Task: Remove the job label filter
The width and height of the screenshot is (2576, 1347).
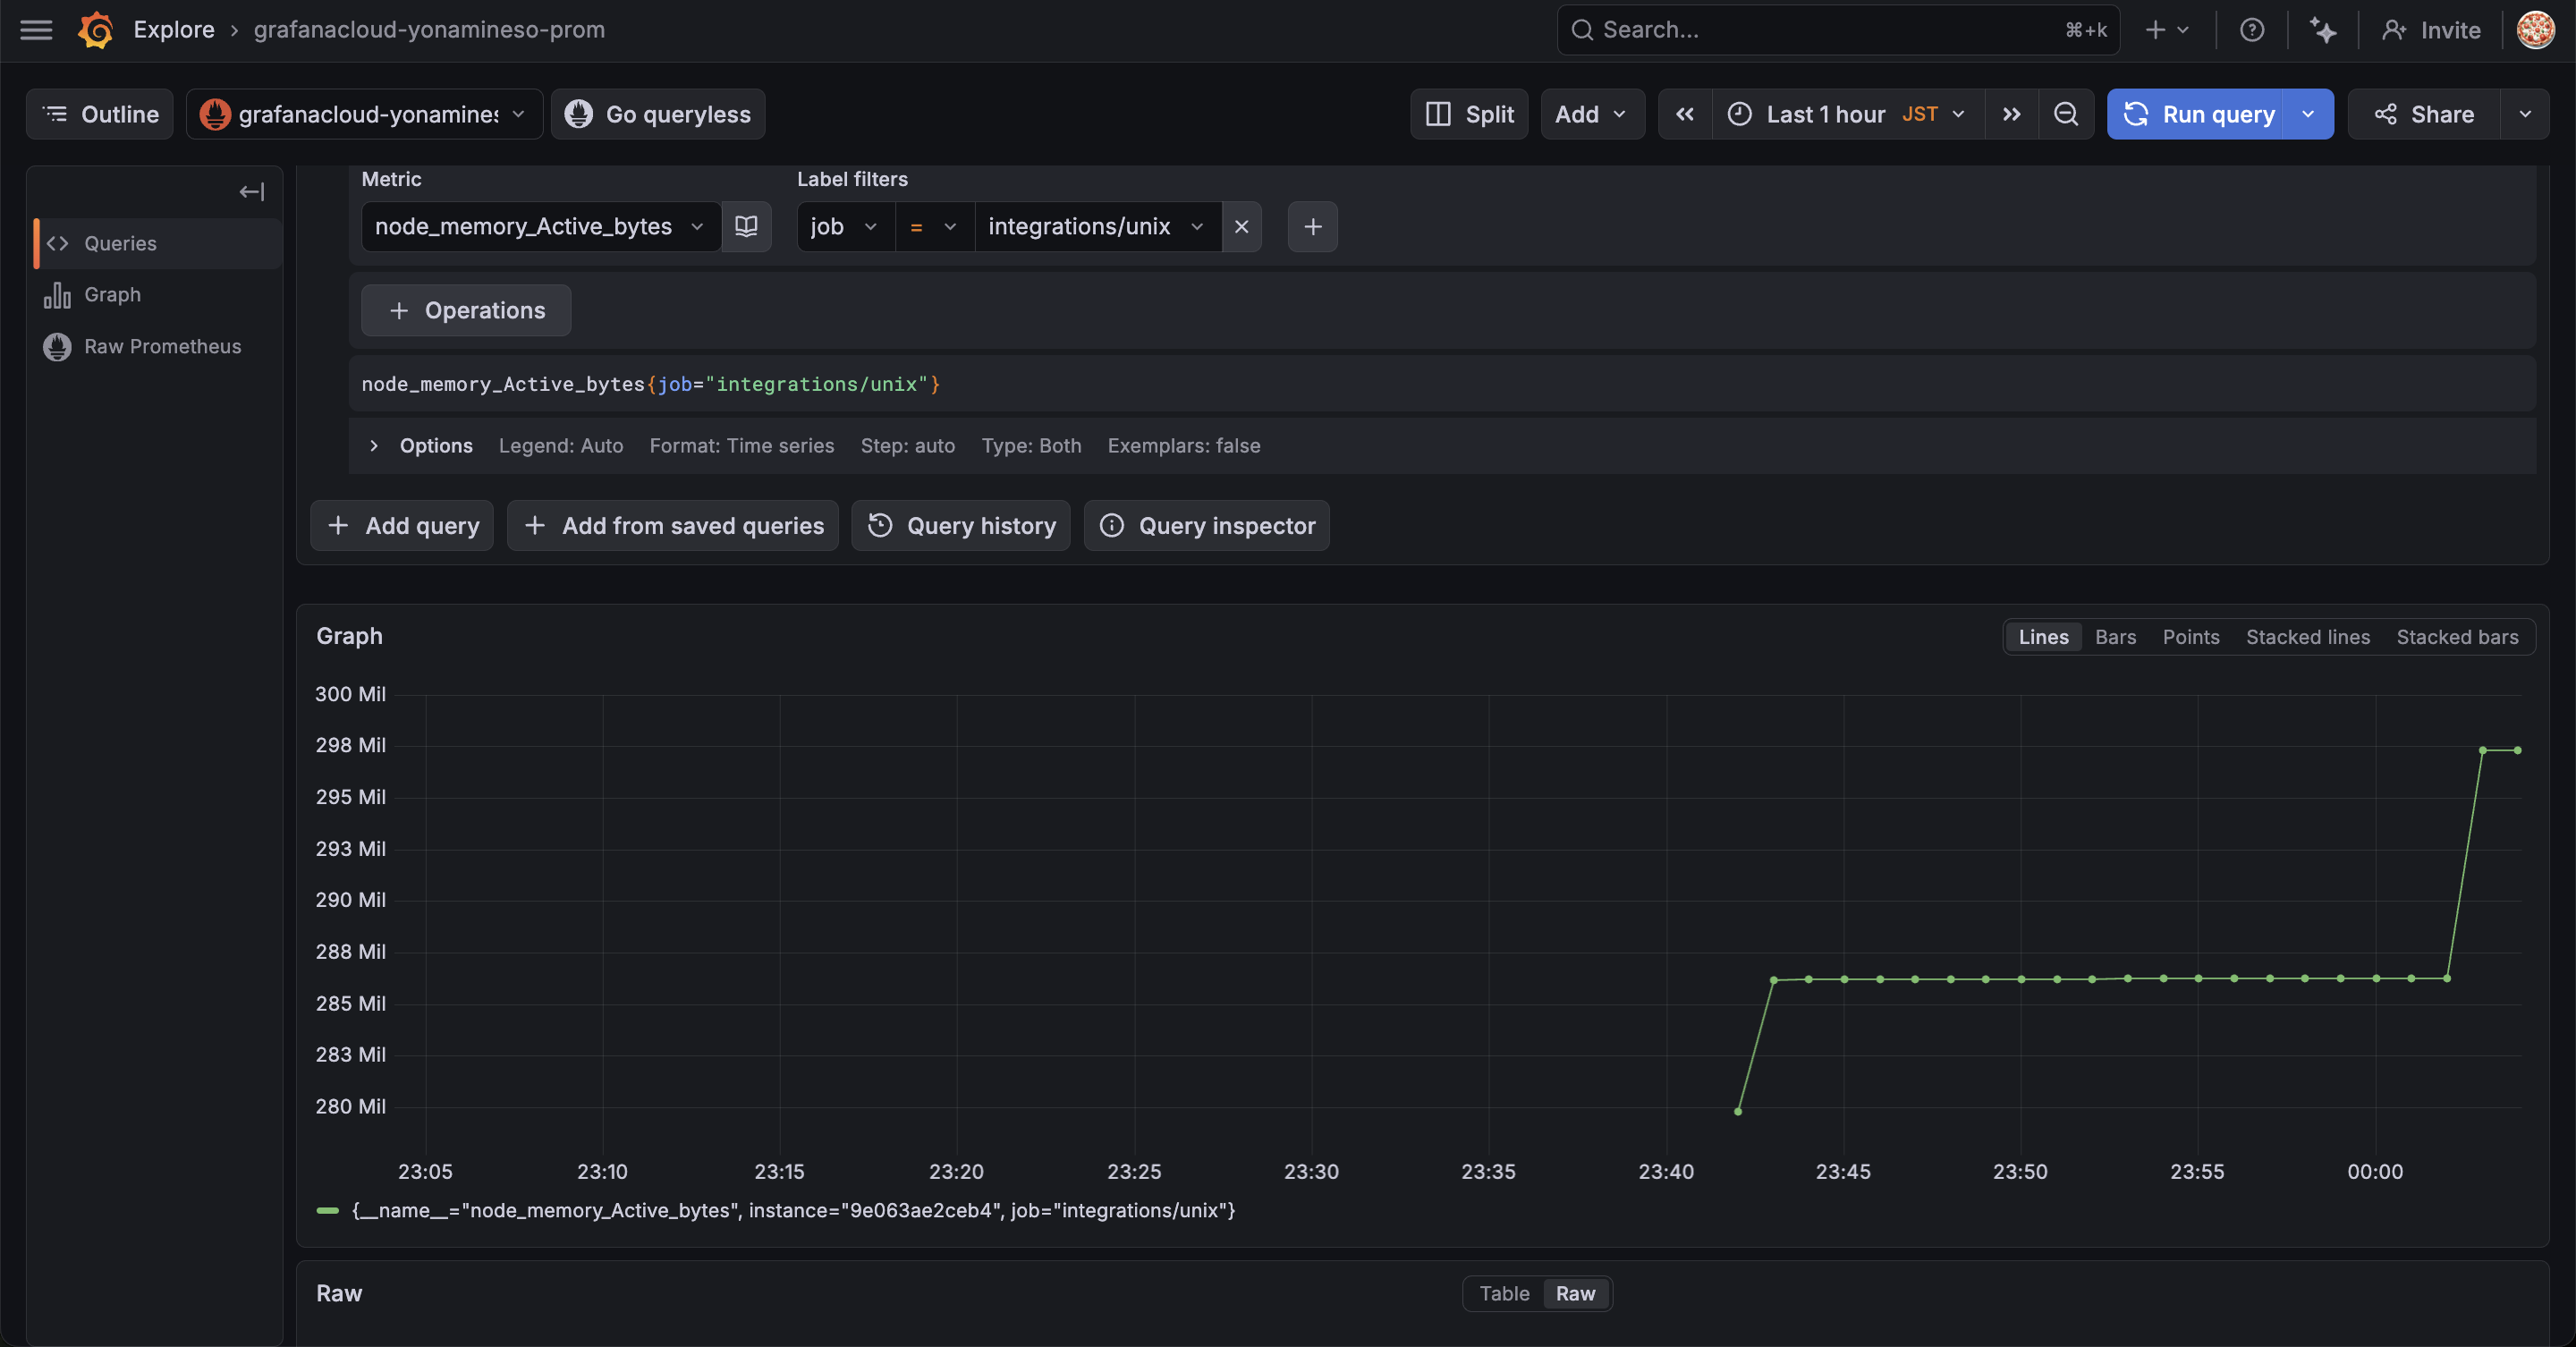Action: 1241,226
